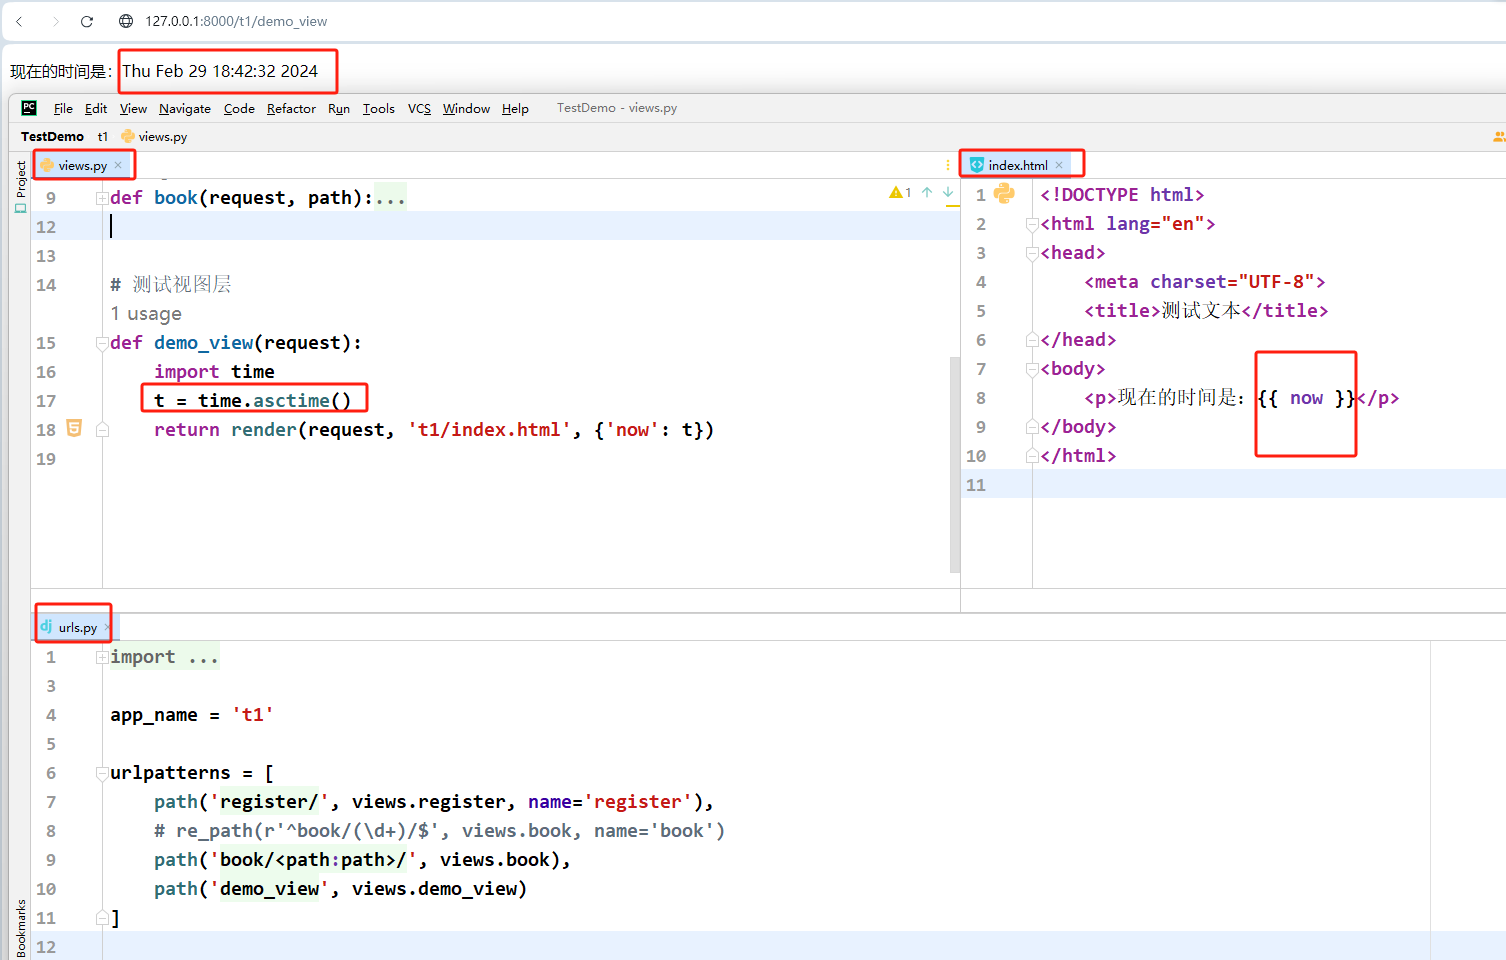
Task: Expand the folded book function
Action: [102, 198]
